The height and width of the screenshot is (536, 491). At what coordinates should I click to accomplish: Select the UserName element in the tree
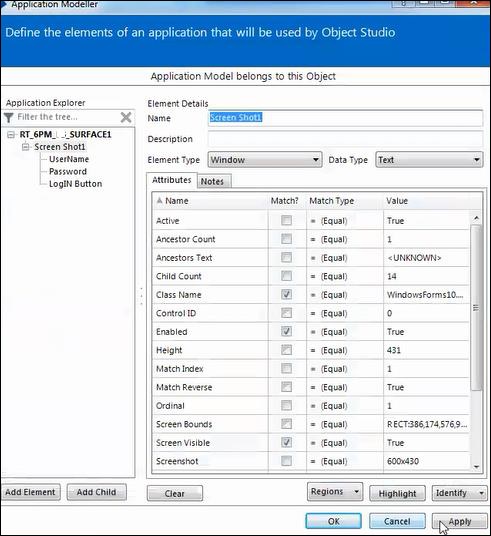click(x=69, y=159)
